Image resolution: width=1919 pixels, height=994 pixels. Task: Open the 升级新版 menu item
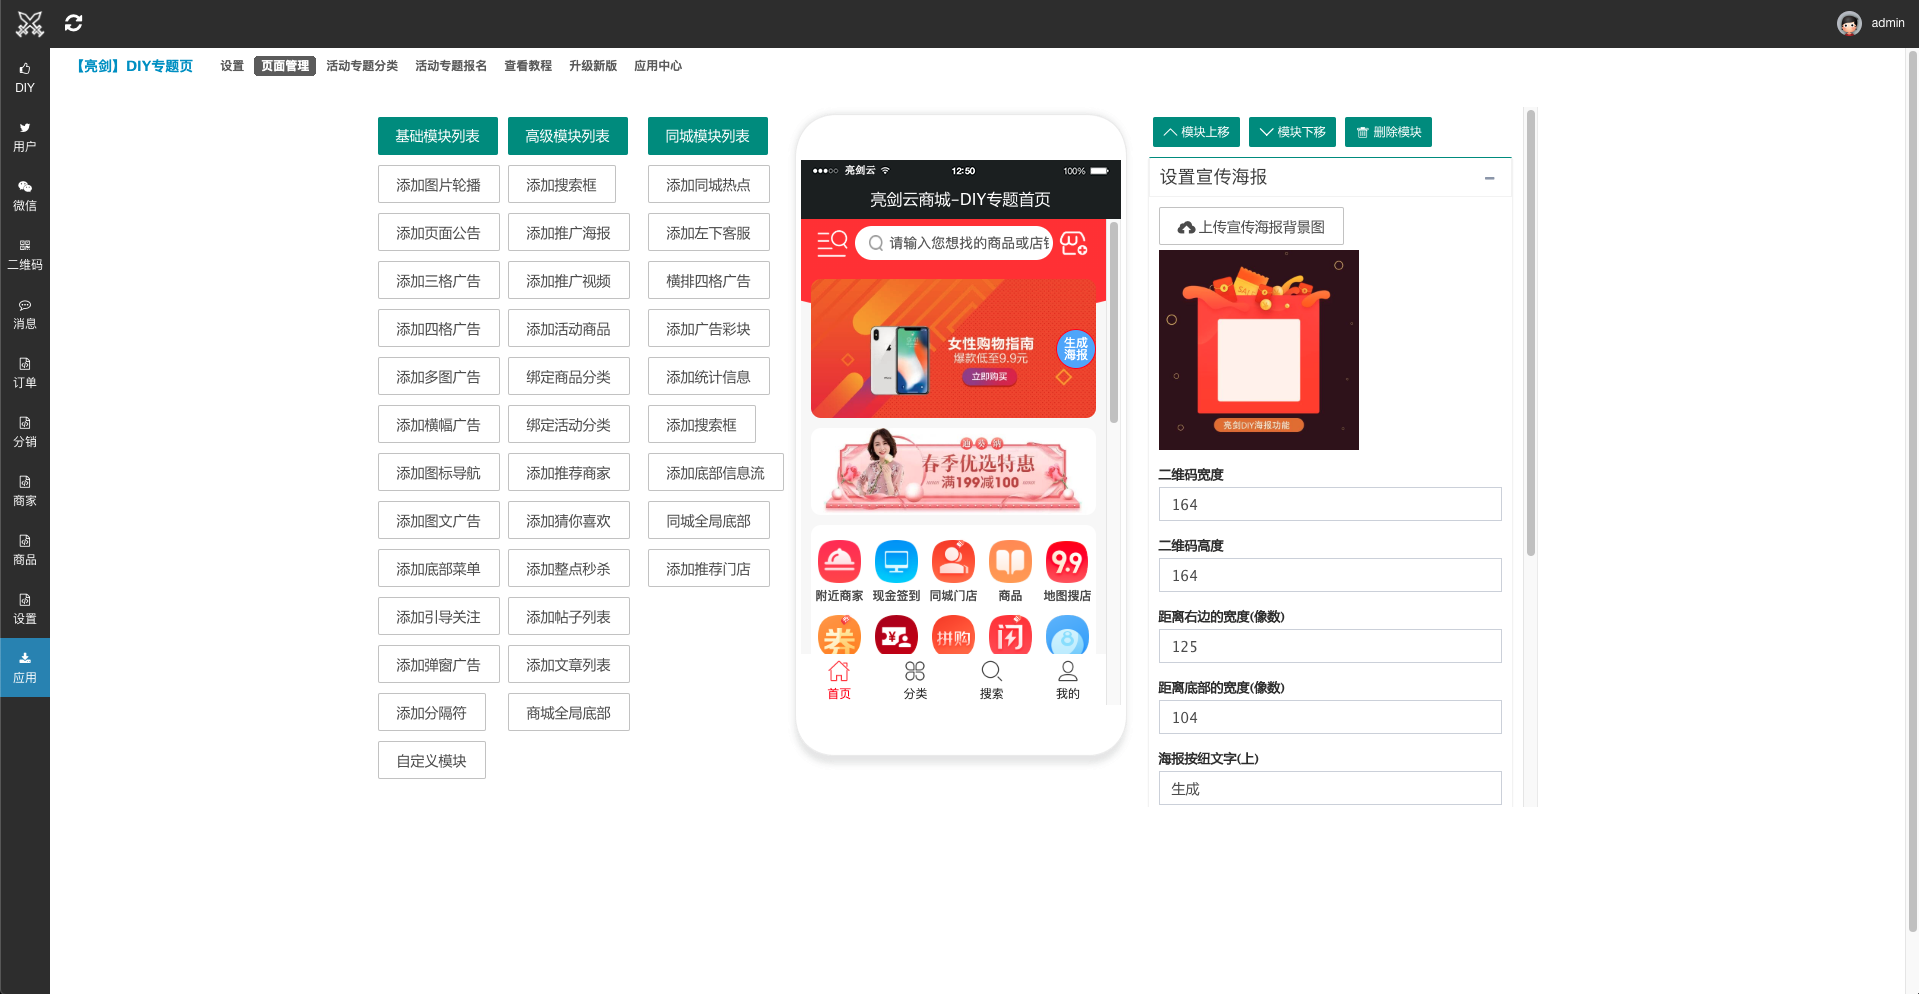pos(592,66)
